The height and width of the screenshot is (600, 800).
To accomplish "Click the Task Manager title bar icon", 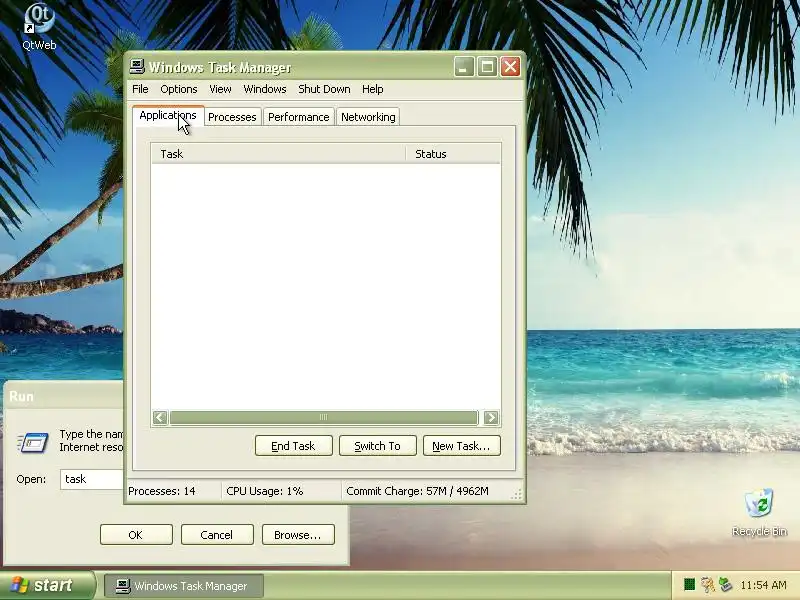I will [x=137, y=67].
